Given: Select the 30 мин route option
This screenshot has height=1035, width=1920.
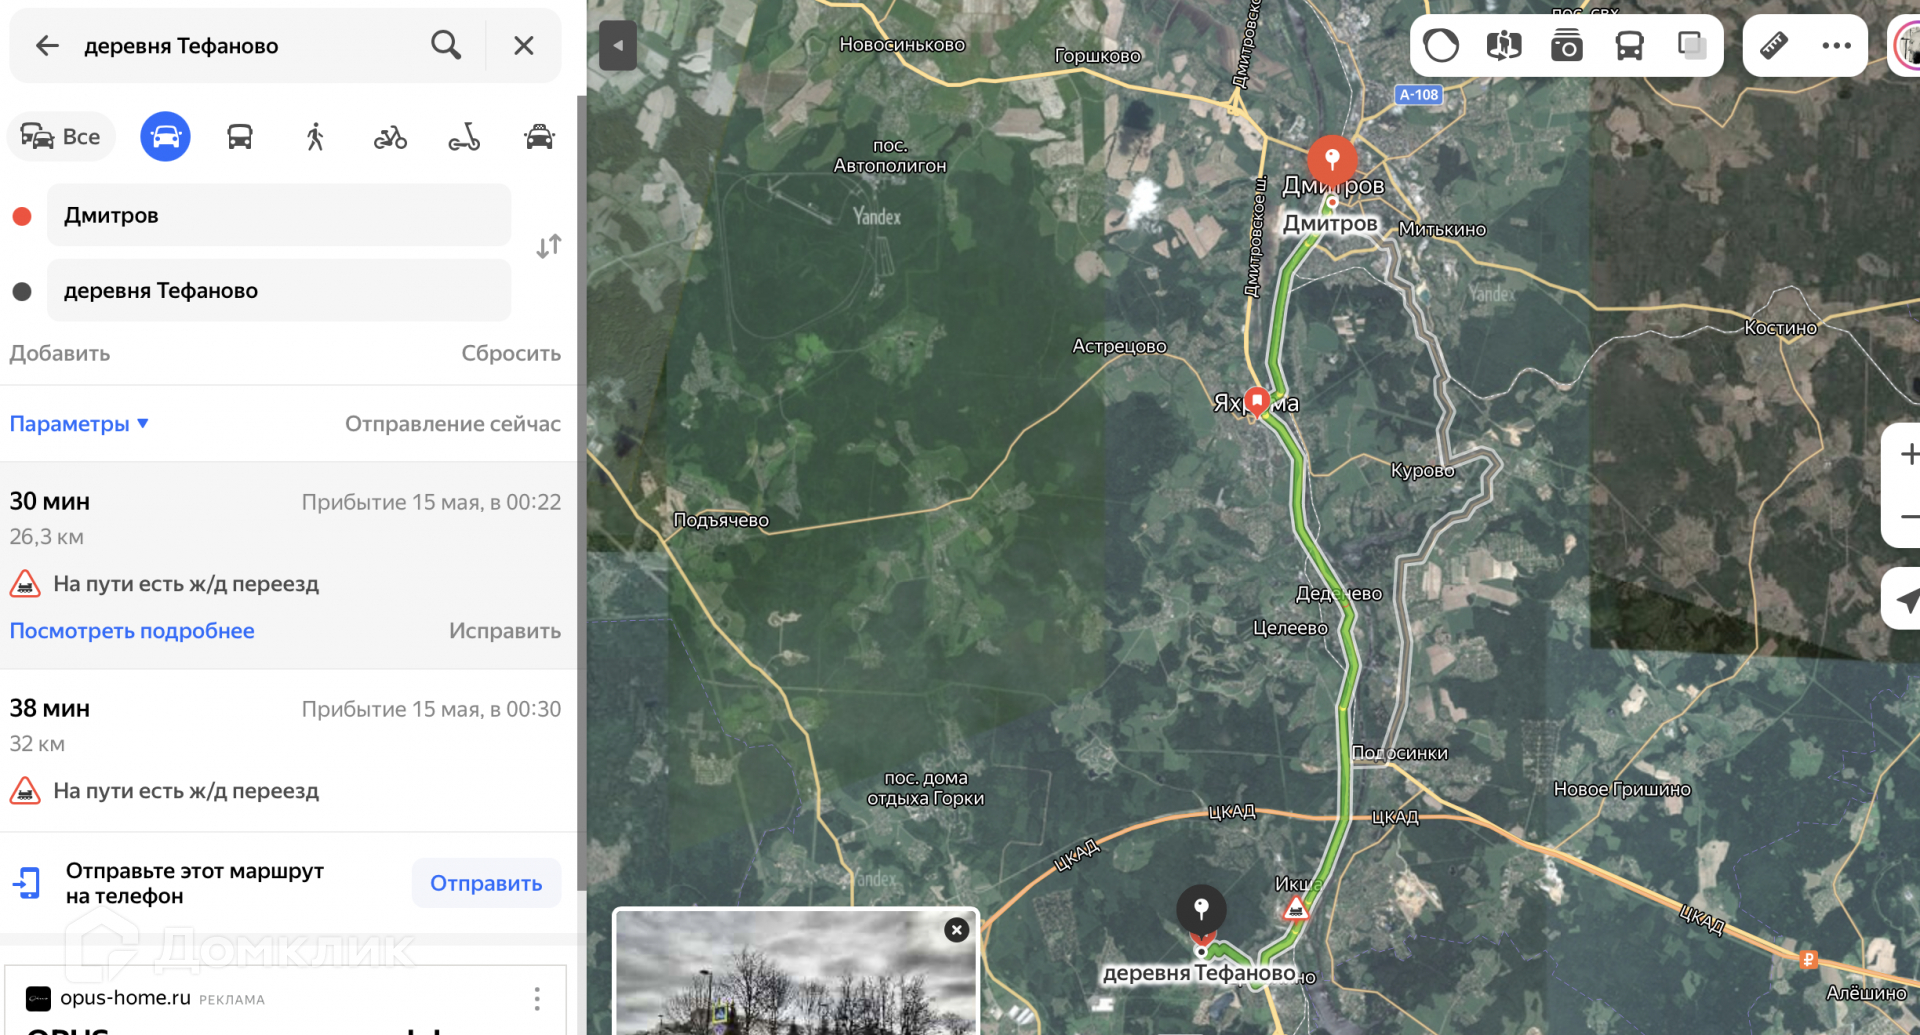Looking at the screenshot, I should 287,565.
